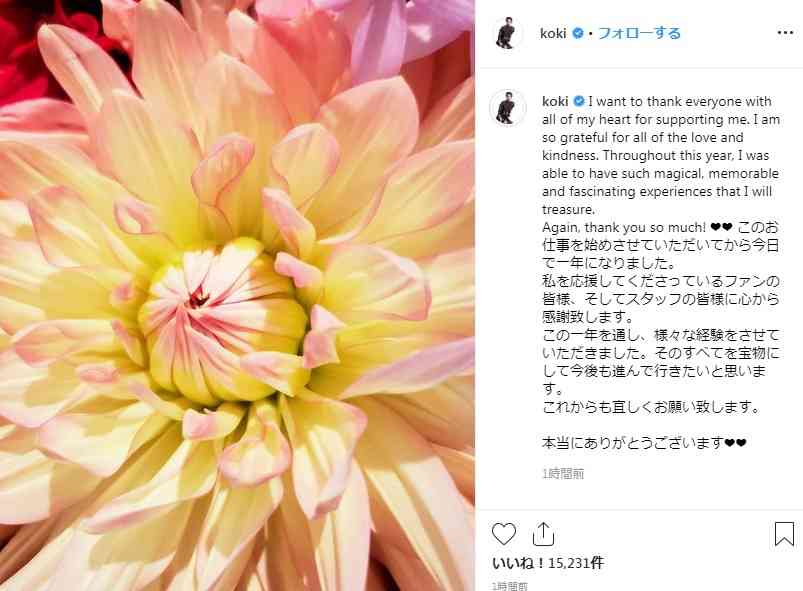Image resolution: width=803 pixels, height=591 pixels.
Task: Click the timestamp below the likes count
Action: [x=510, y=586]
